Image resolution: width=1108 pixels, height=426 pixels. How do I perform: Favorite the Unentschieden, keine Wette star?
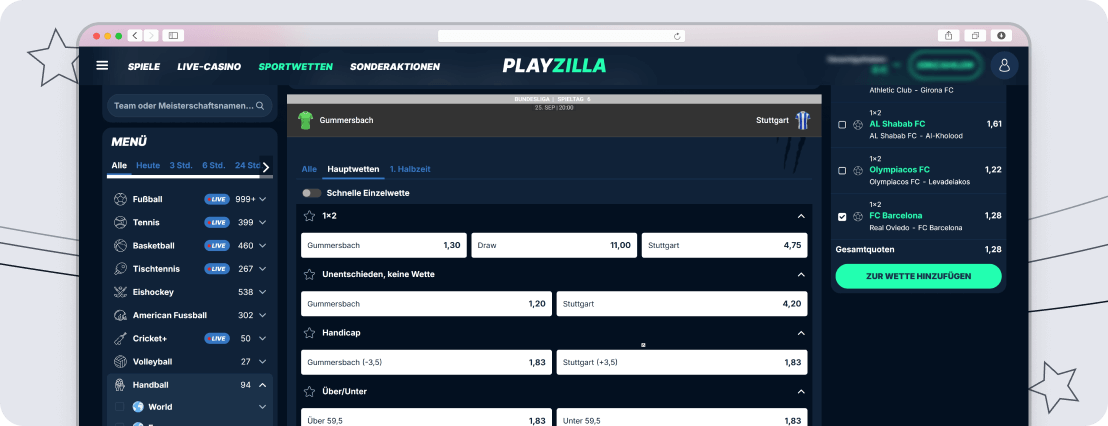309,274
